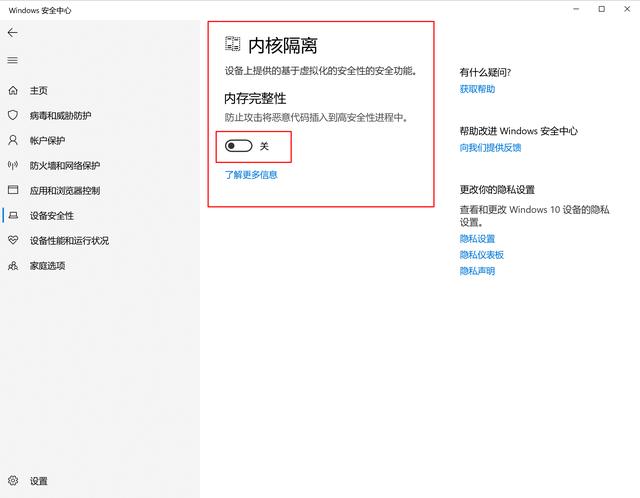Go to 病毒和威胁防护 section
The width and height of the screenshot is (640, 498).
tap(60, 116)
